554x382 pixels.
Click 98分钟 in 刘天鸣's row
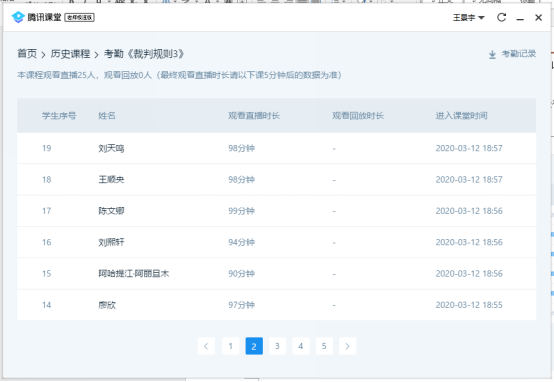(x=242, y=148)
